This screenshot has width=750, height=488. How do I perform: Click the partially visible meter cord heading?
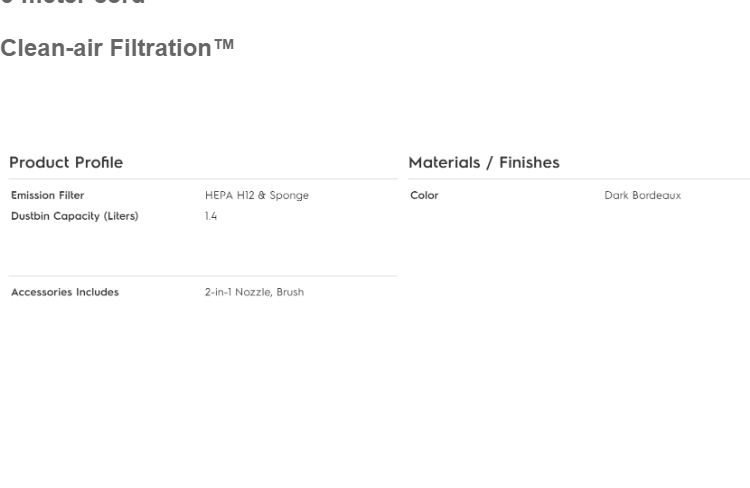[x=72, y=2]
